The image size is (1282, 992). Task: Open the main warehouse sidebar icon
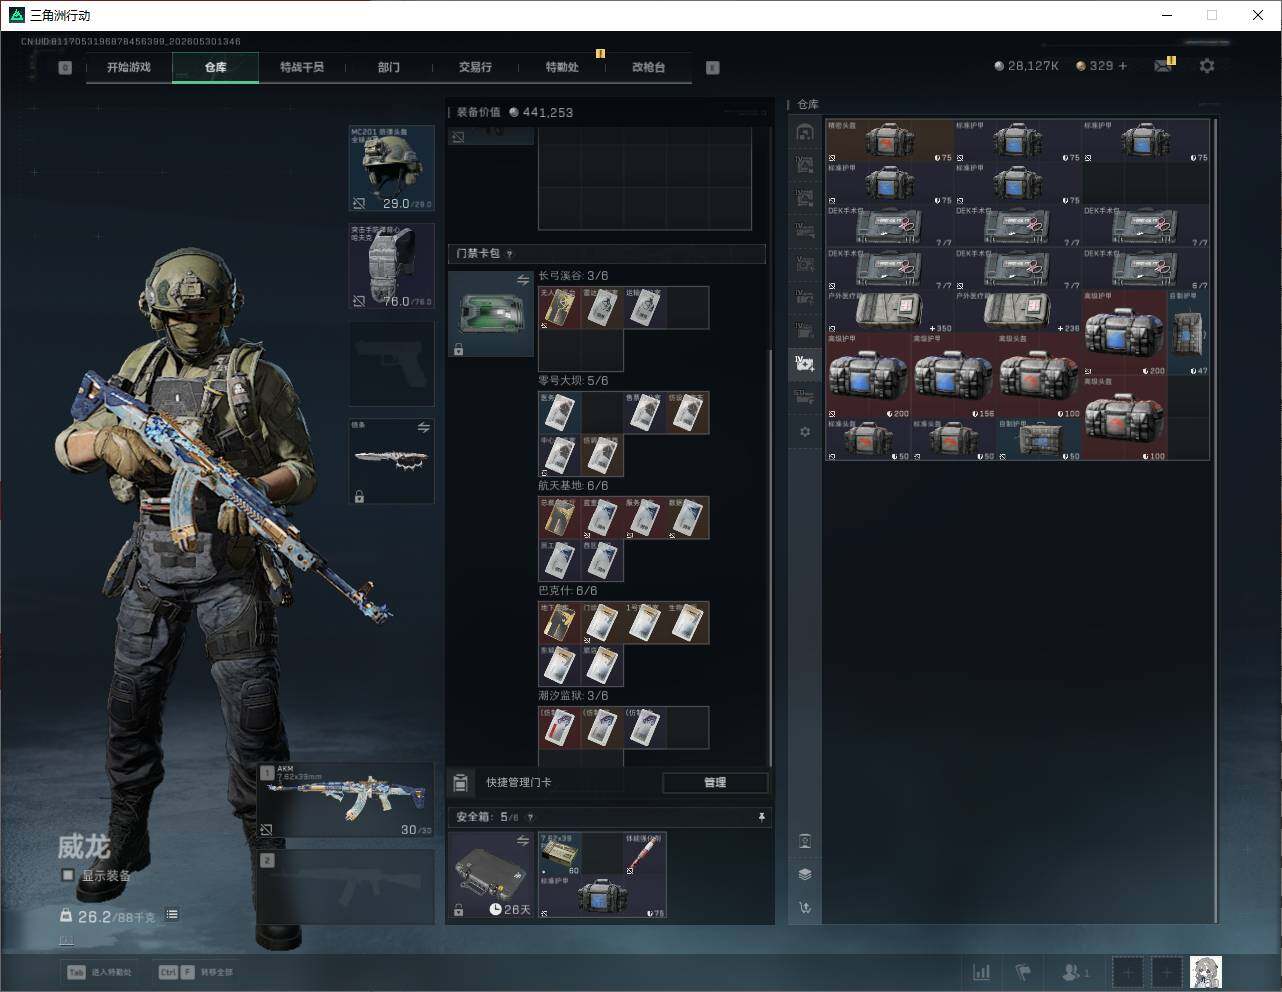click(805, 132)
